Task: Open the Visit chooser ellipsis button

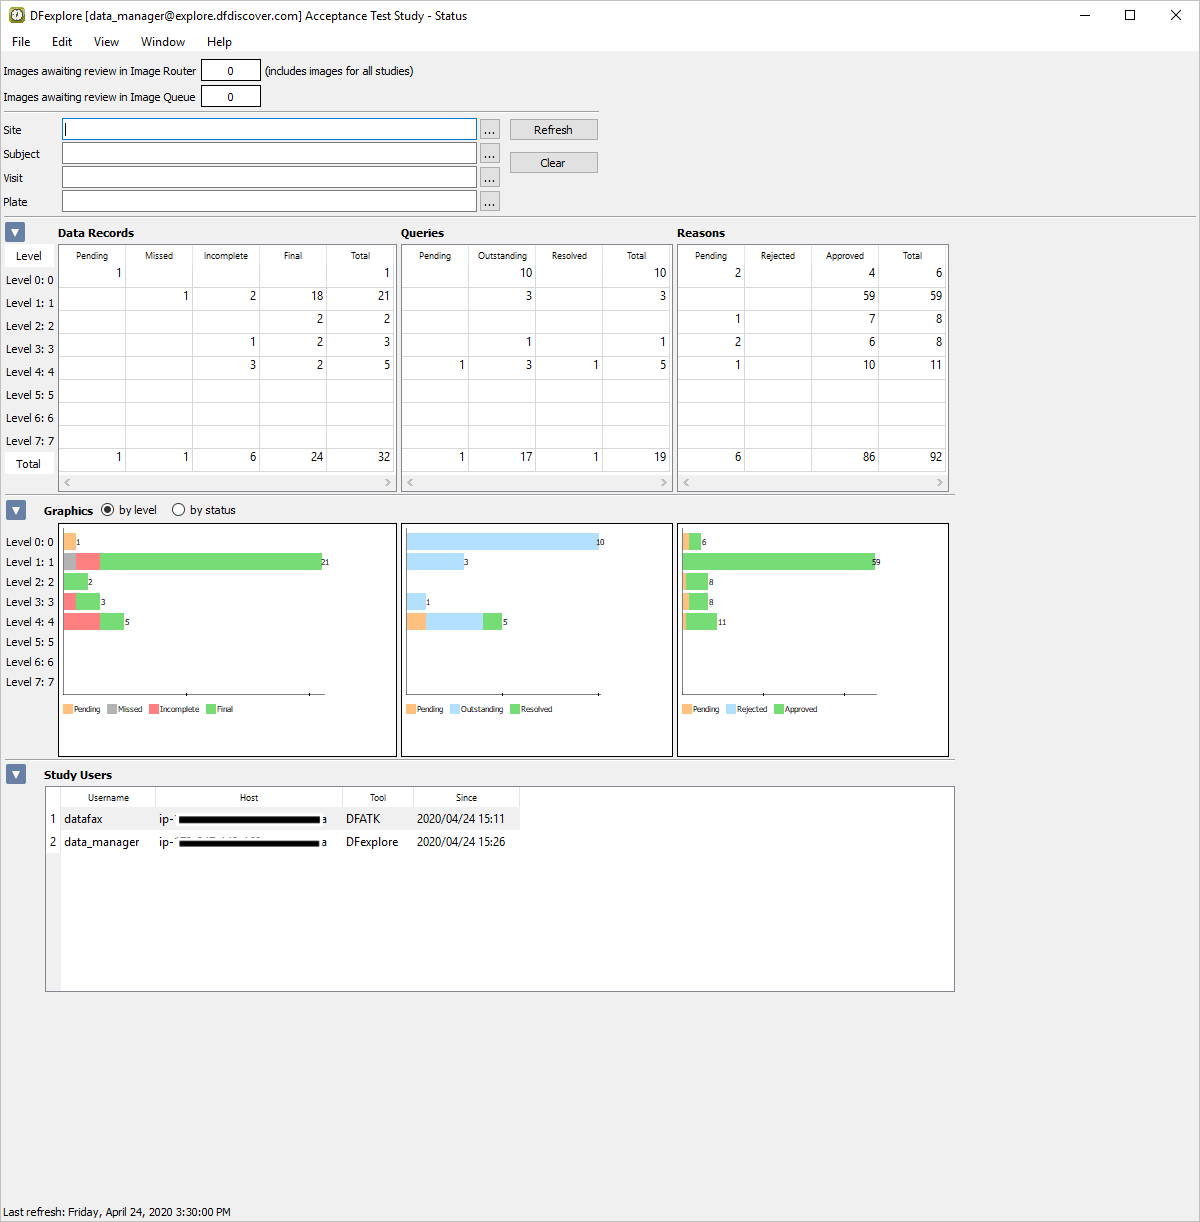Action: (489, 178)
